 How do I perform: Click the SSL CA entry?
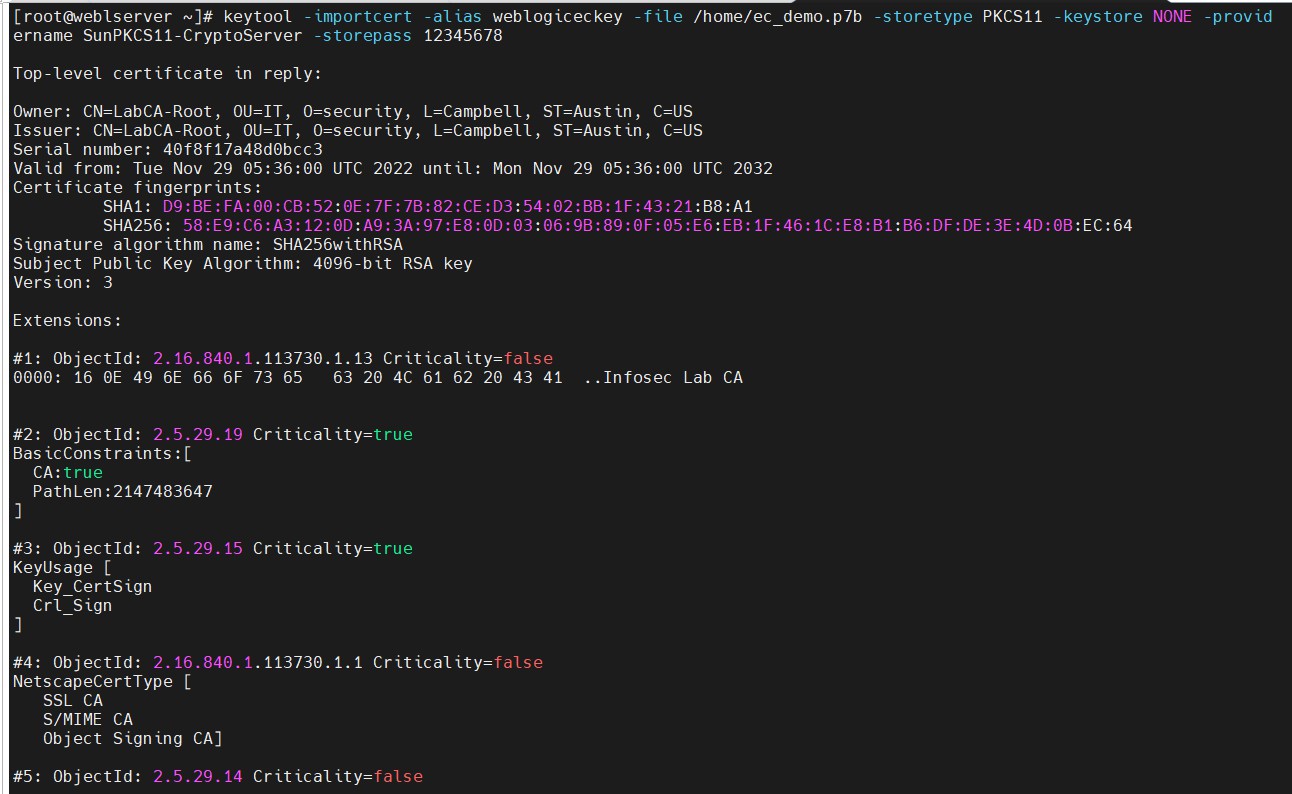72,701
